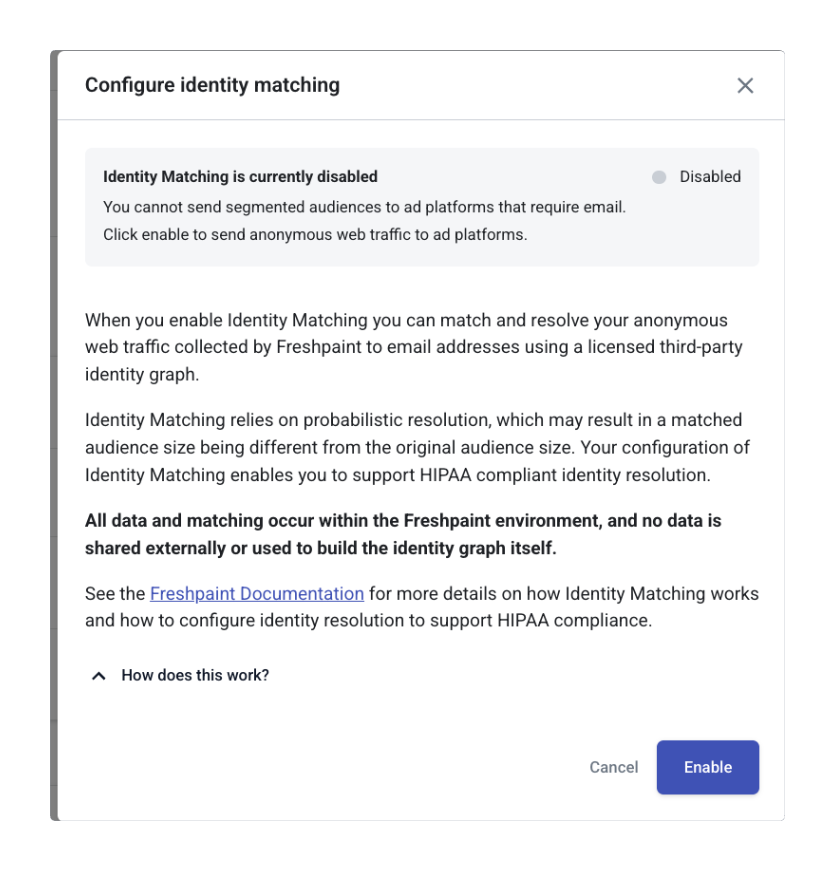Click the gray Disabled status dot
Viewport: 835px width, 871px height.
[659, 177]
